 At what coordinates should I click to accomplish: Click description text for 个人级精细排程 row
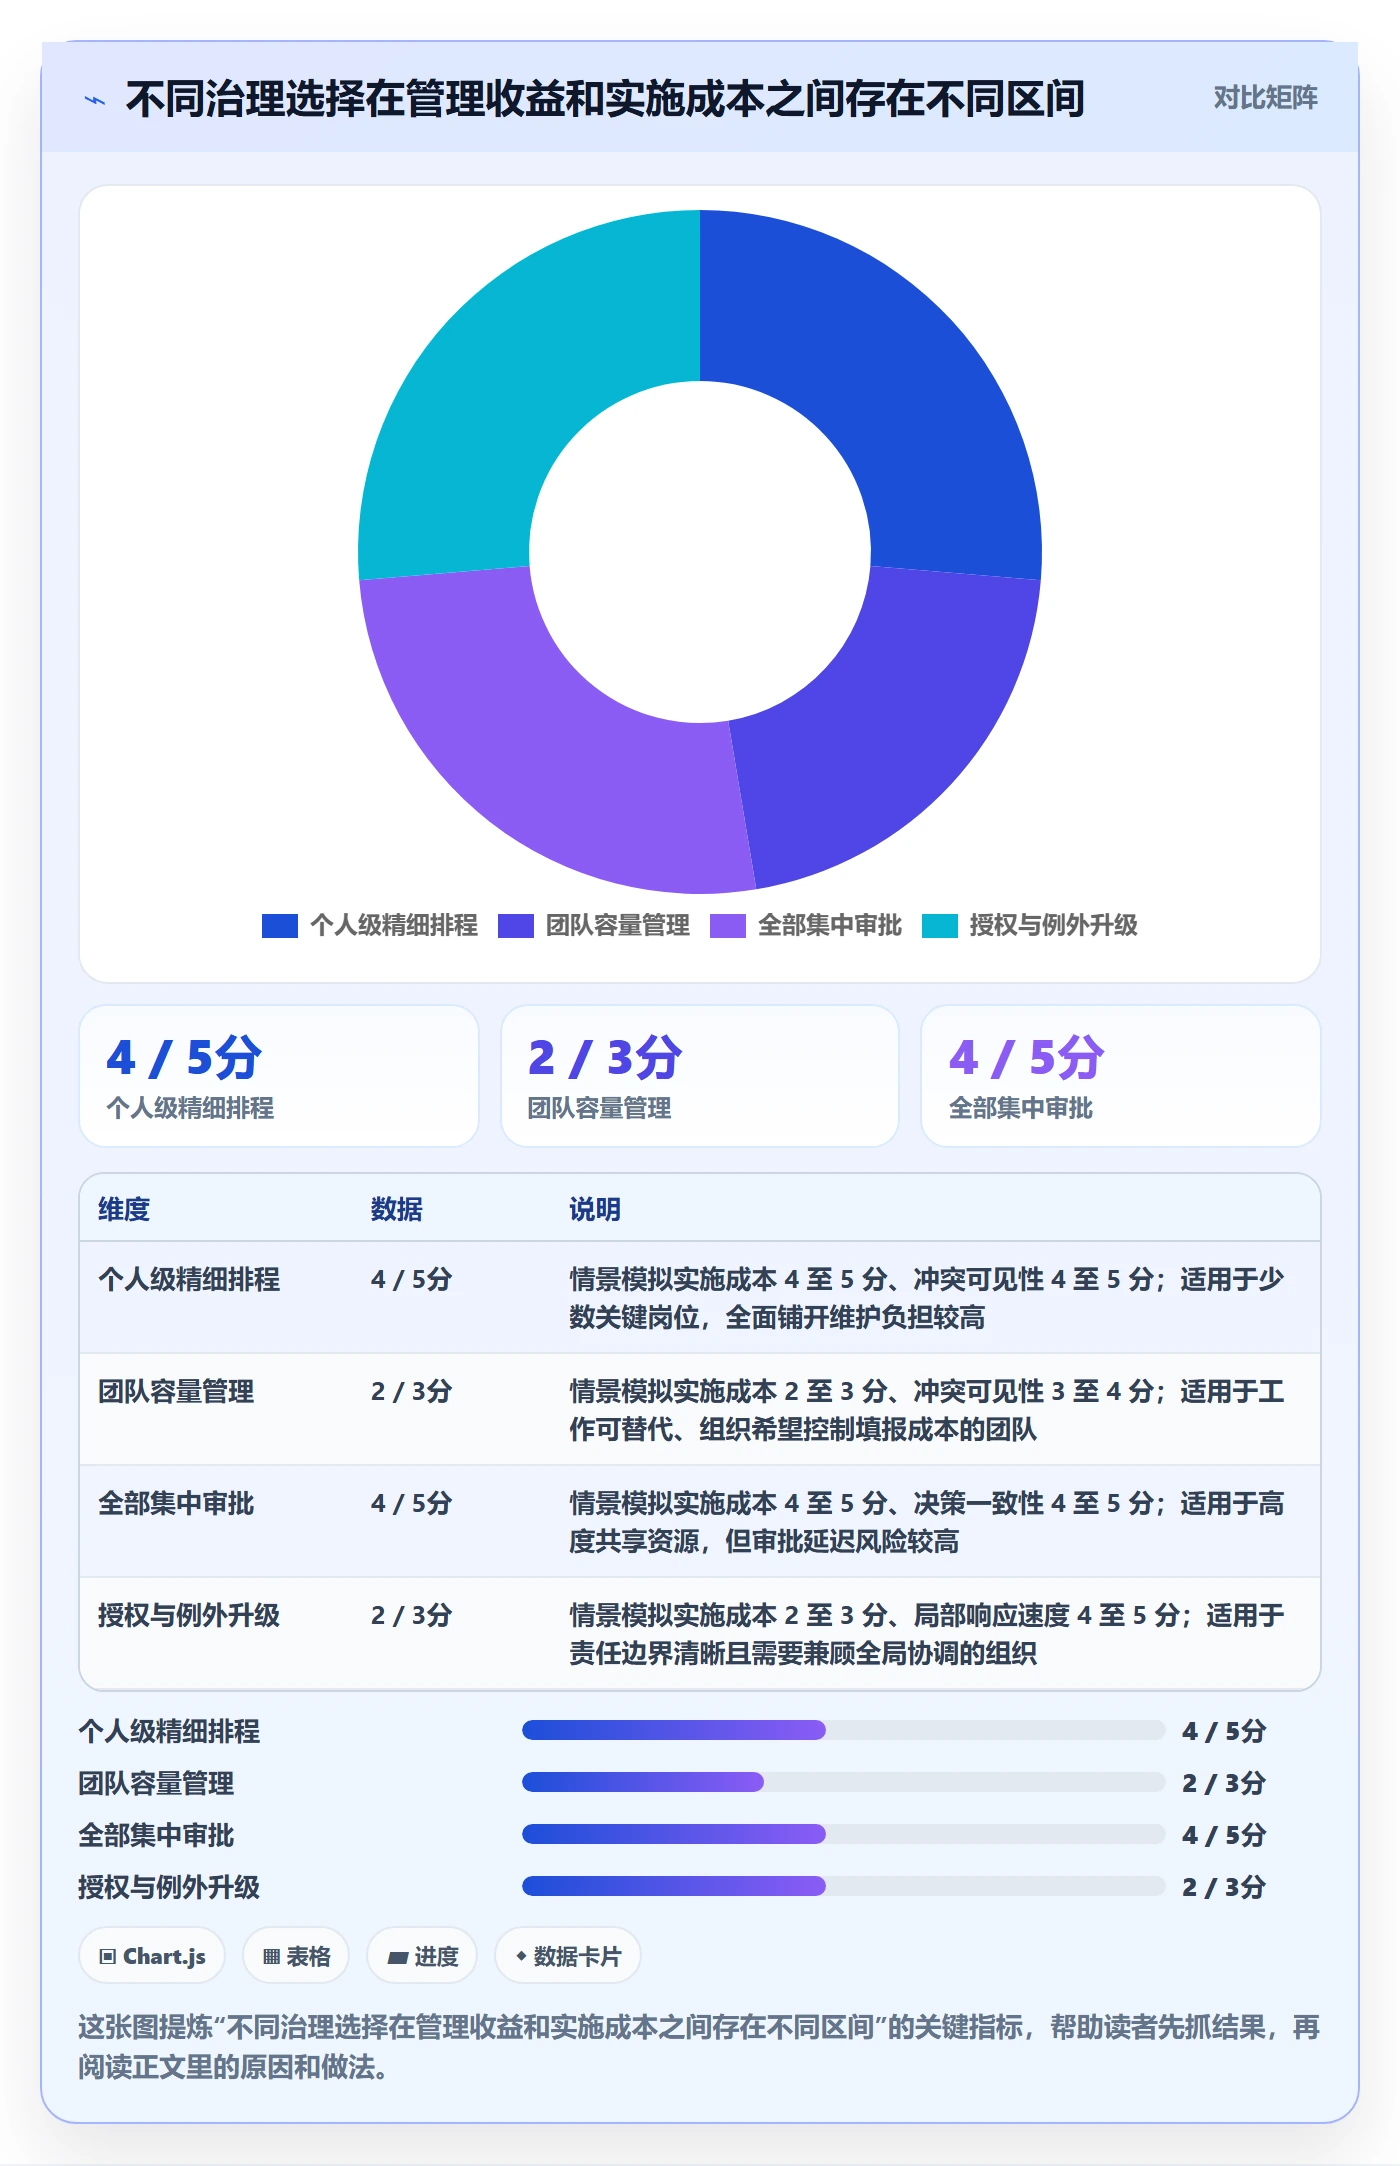click(x=927, y=1298)
